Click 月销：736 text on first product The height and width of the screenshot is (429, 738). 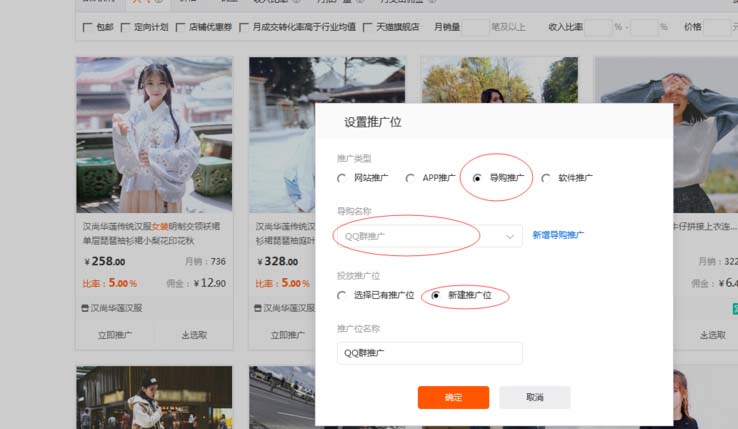click(x=205, y=261)
